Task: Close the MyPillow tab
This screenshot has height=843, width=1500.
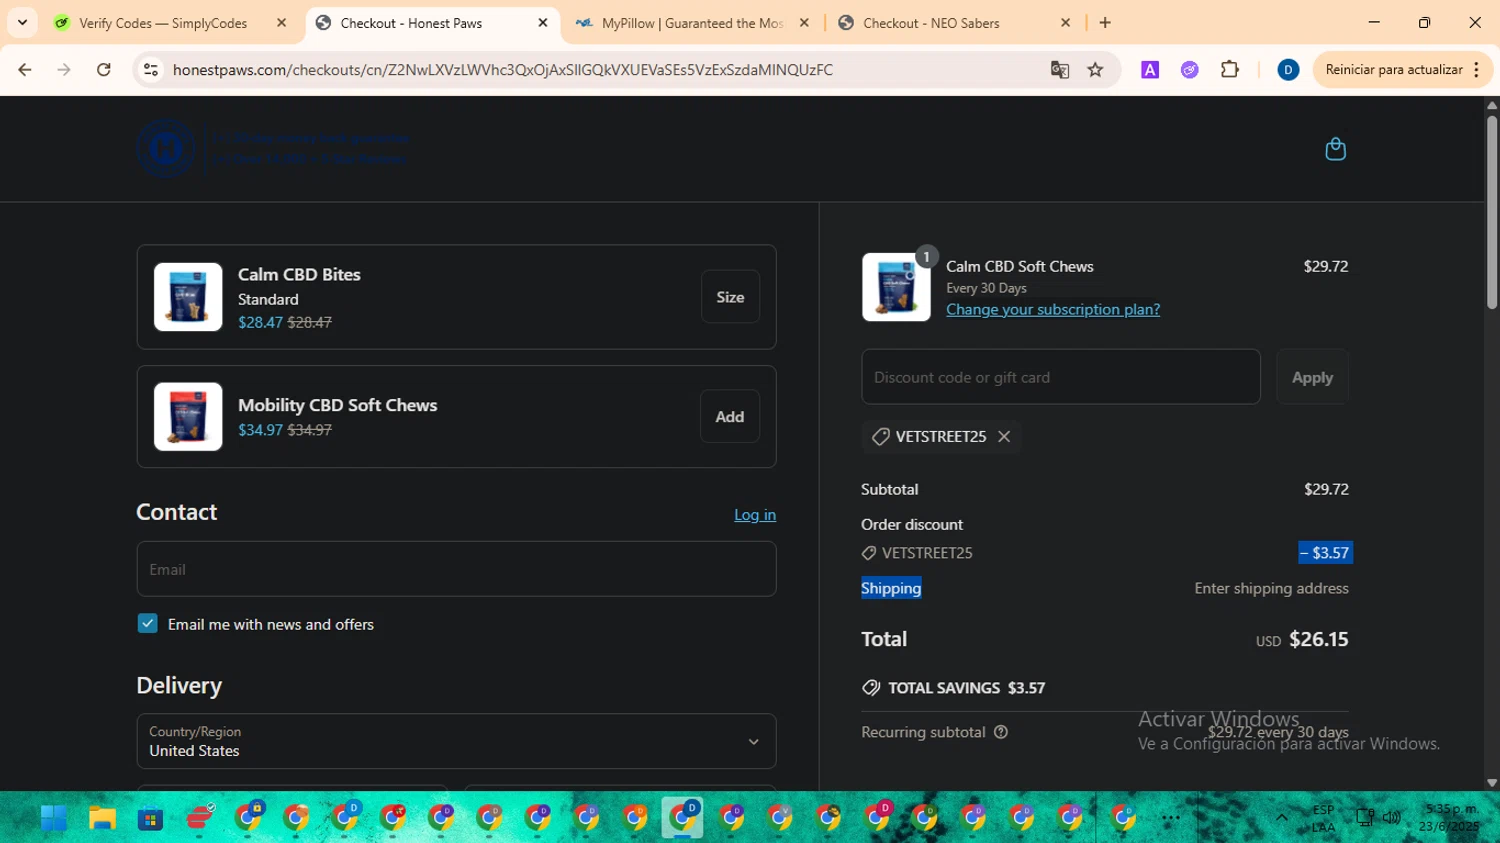Action: [x=804, y=23]
